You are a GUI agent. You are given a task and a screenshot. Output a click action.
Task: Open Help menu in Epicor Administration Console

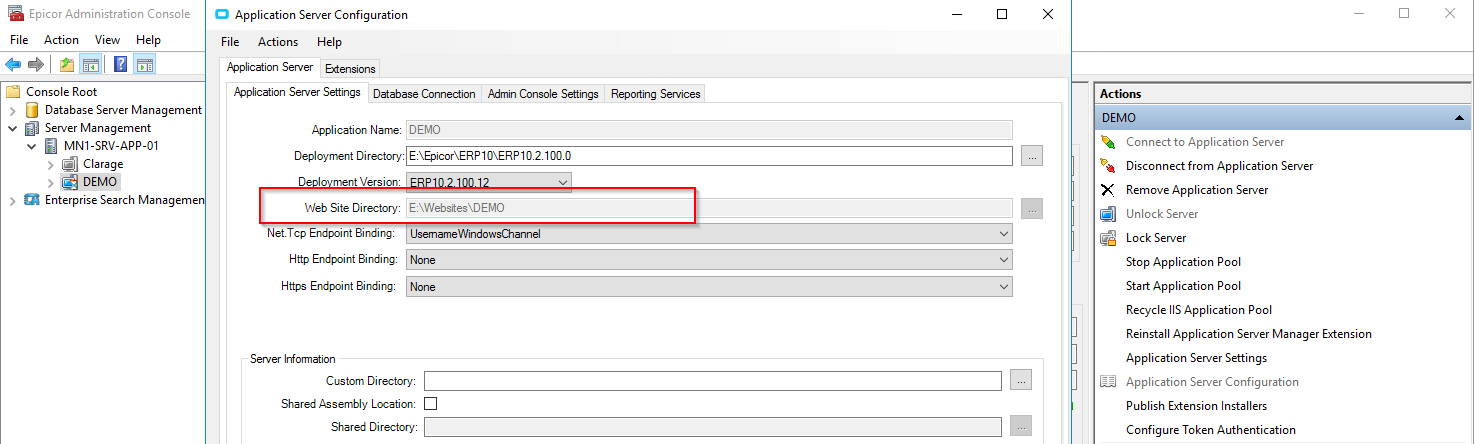pos(148,40)
